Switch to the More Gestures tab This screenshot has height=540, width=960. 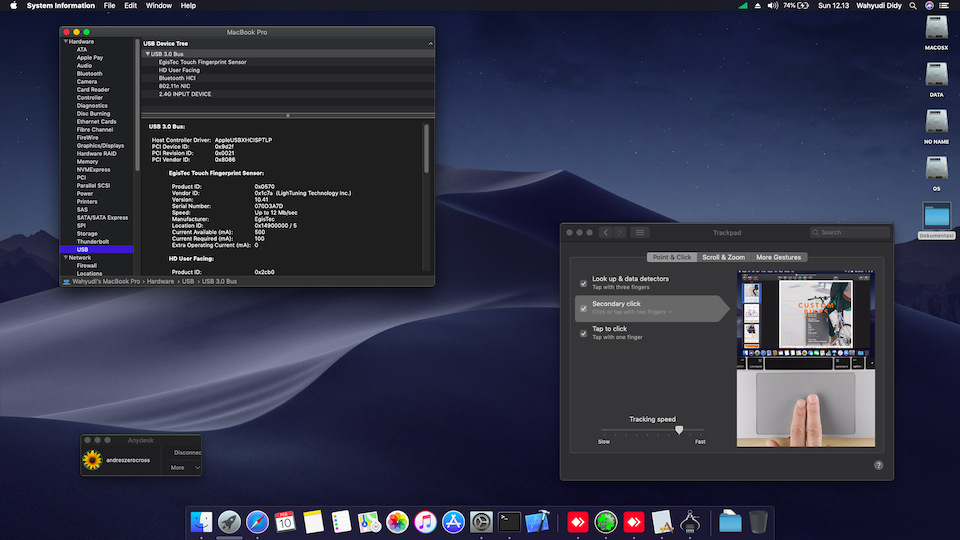tap(778, 257)
